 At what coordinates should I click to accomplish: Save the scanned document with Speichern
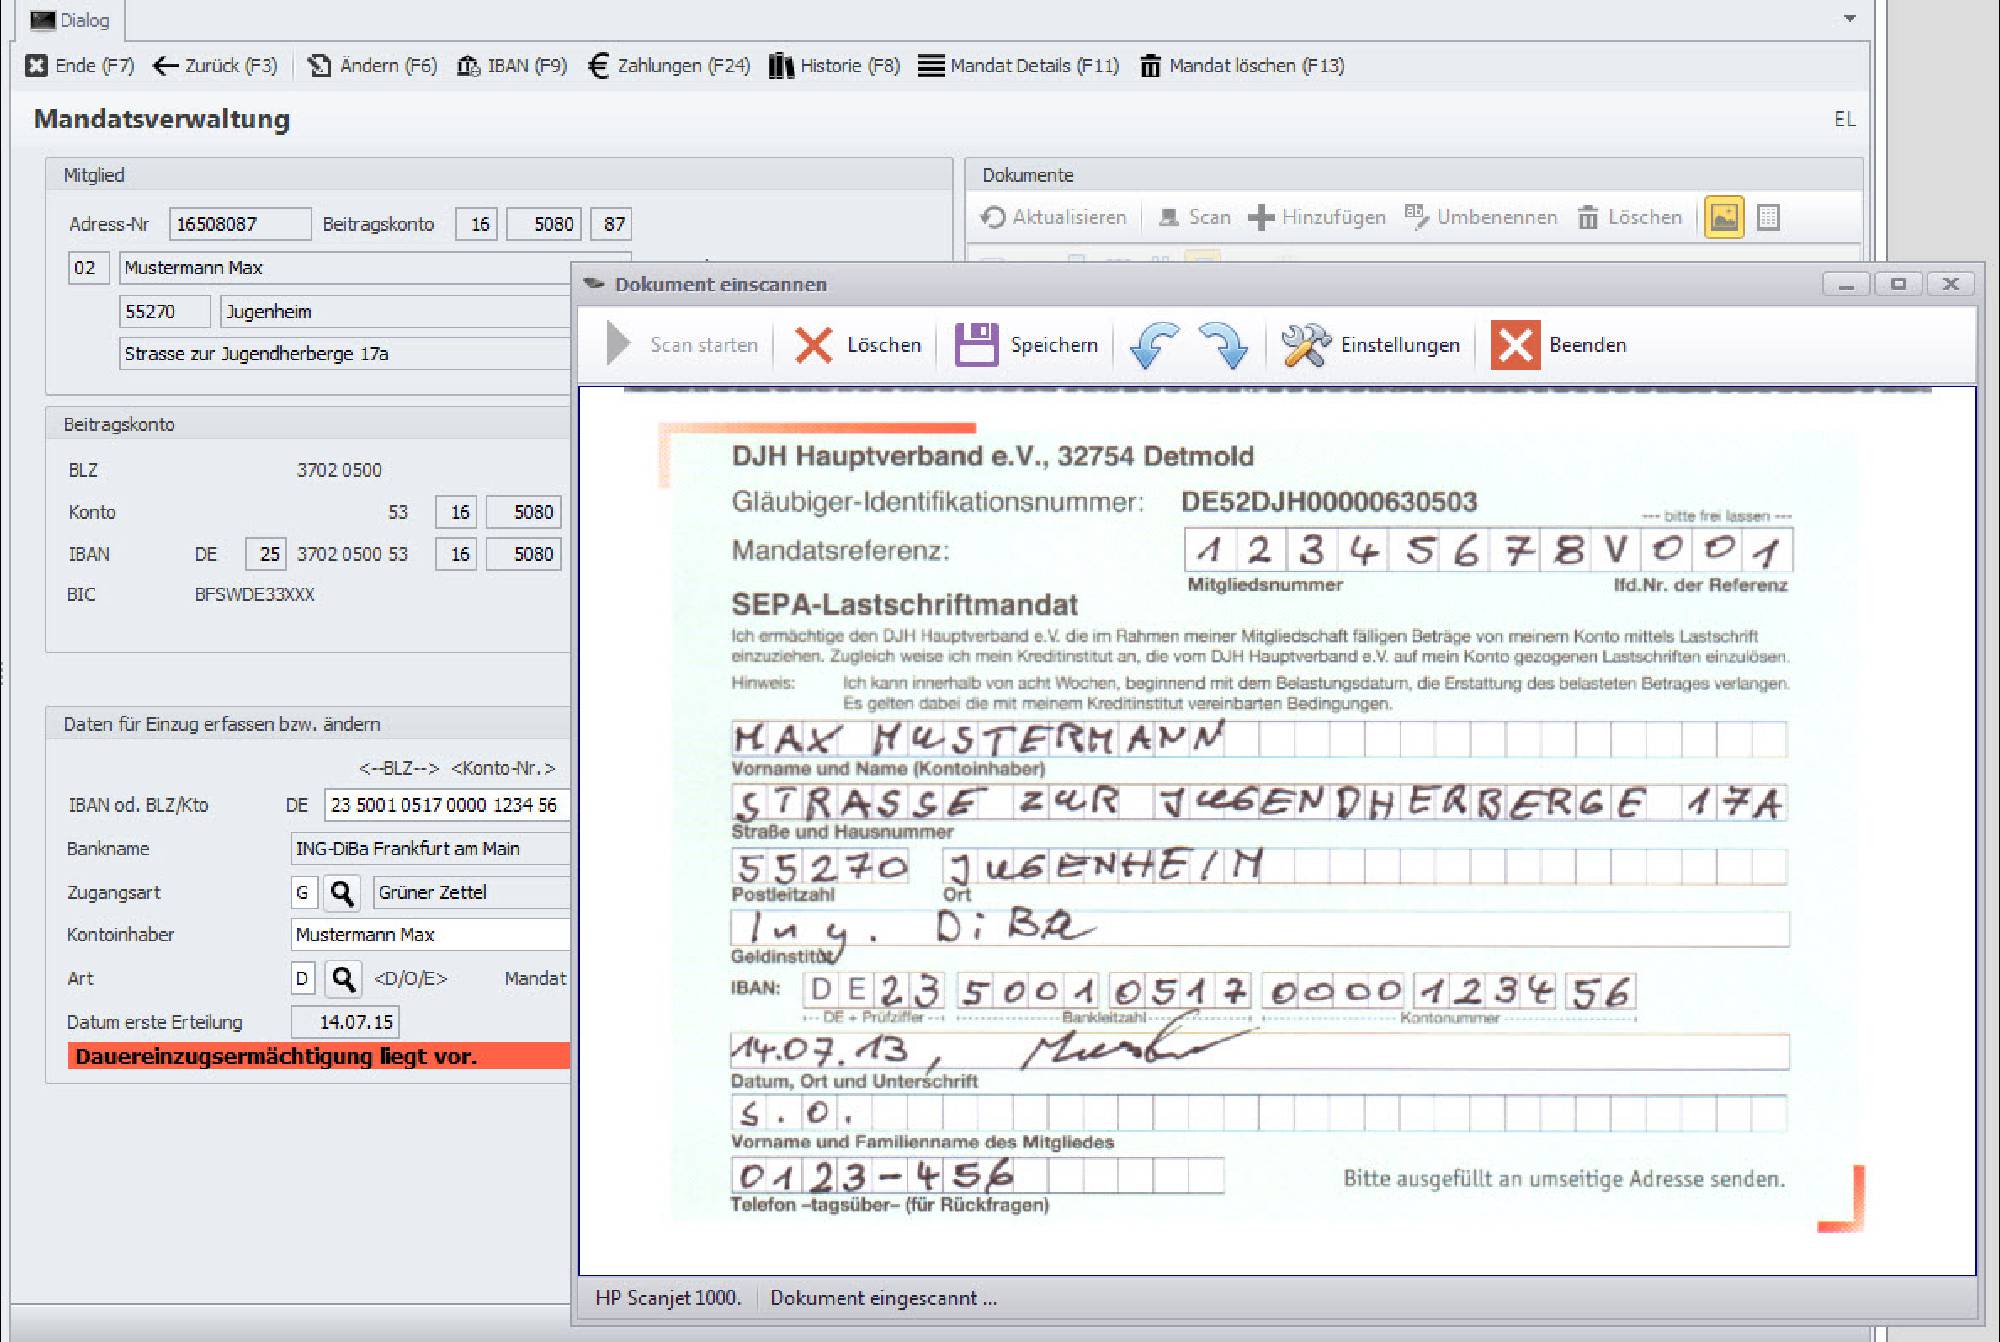point(1026,345)
